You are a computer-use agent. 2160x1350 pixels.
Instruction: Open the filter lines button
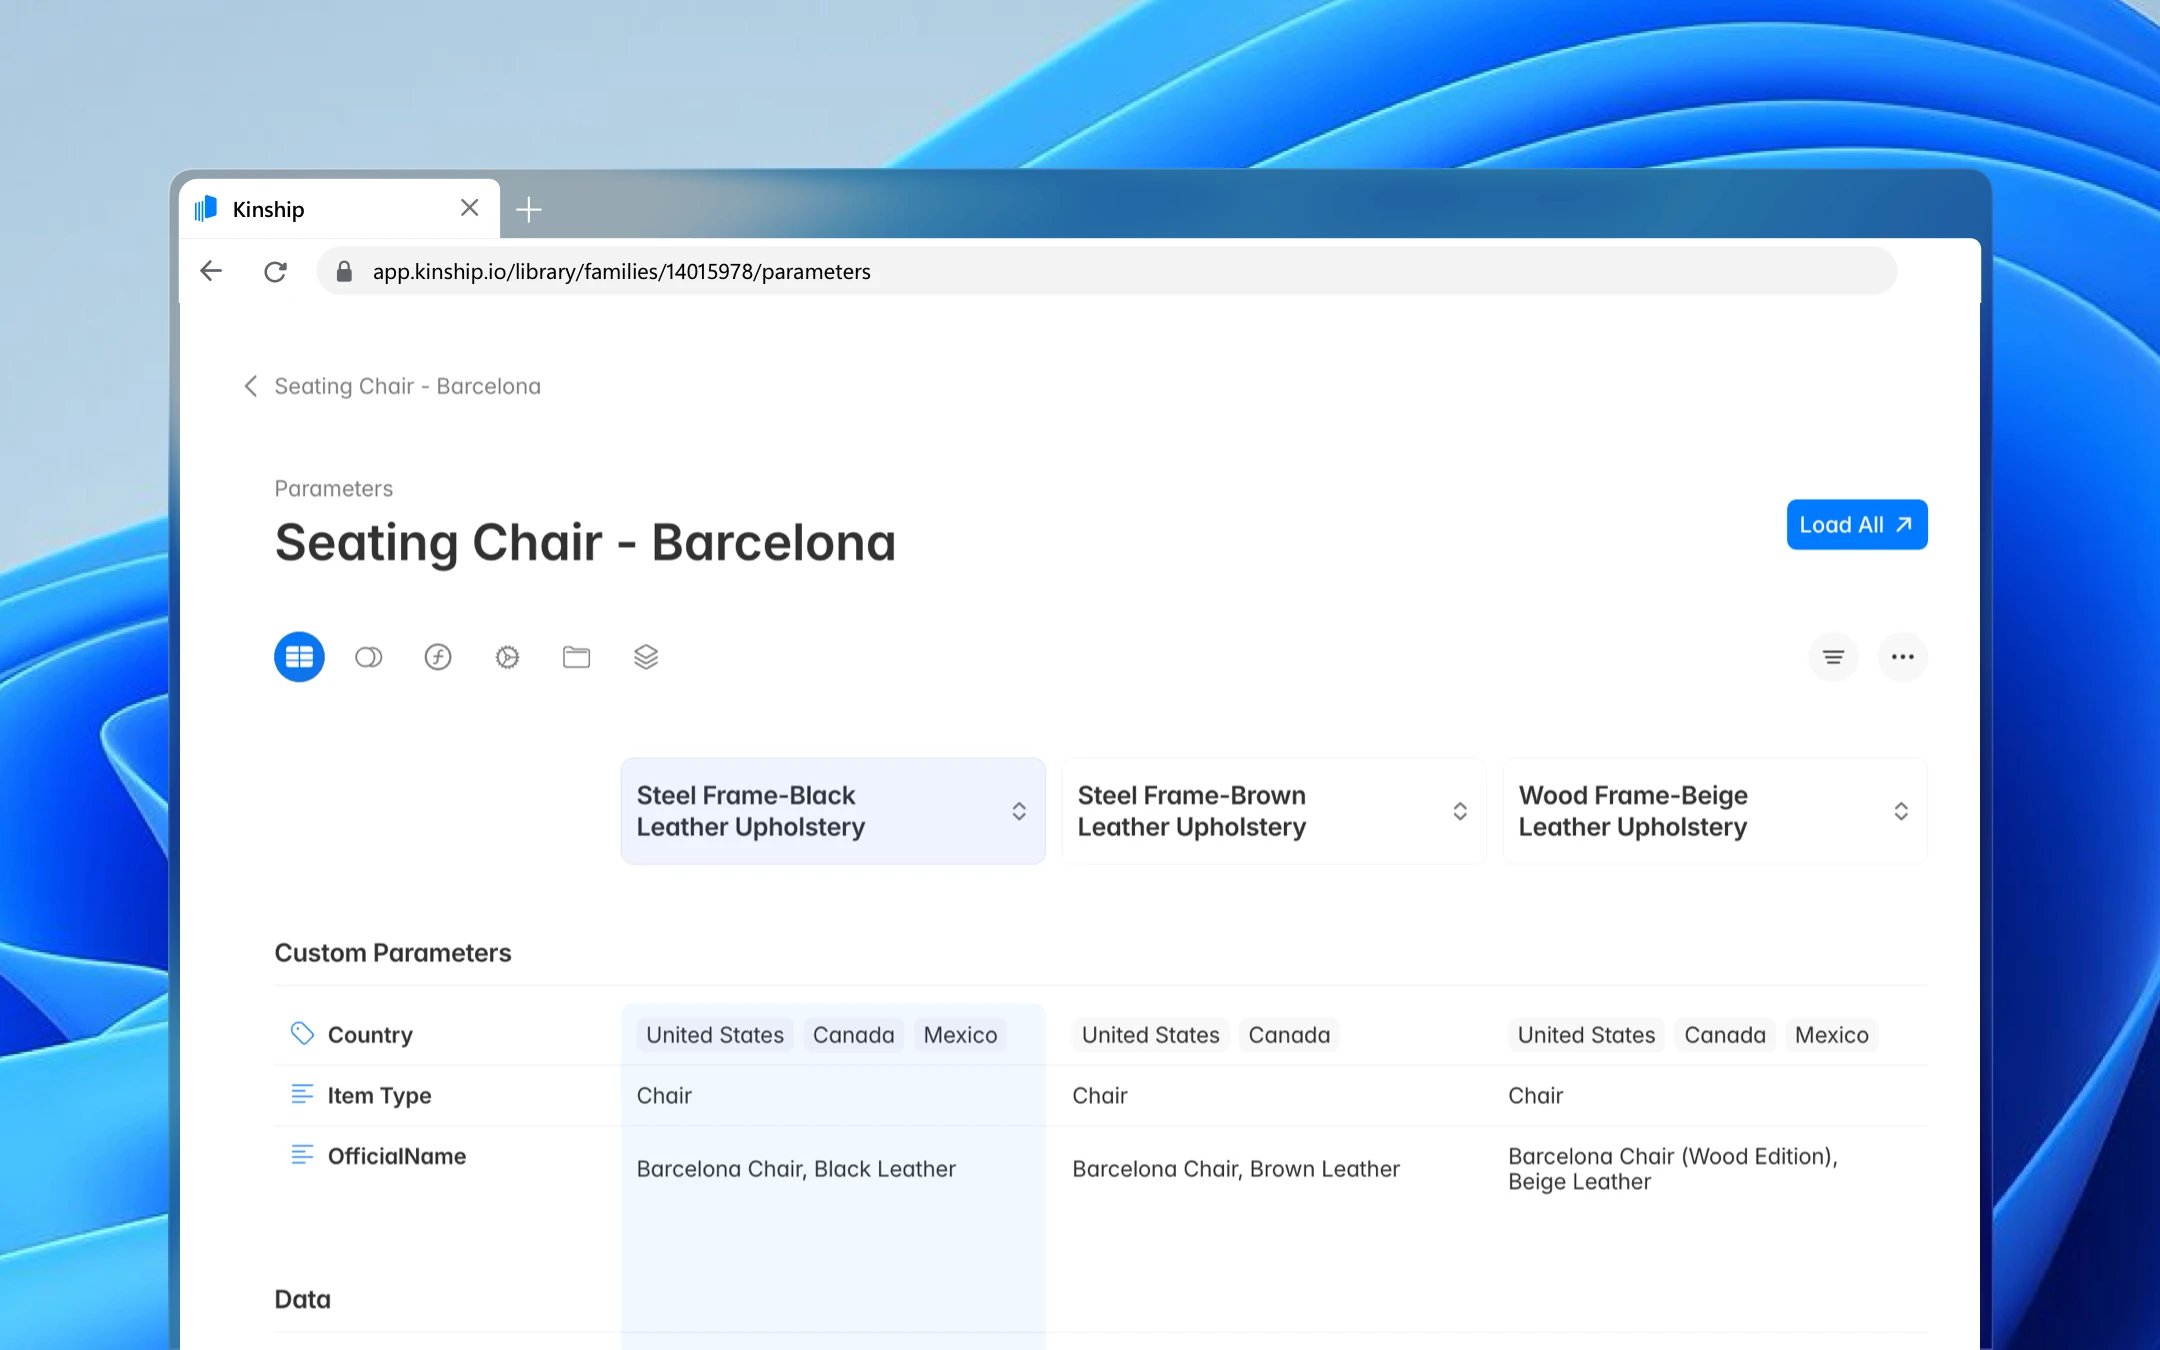1833,657
